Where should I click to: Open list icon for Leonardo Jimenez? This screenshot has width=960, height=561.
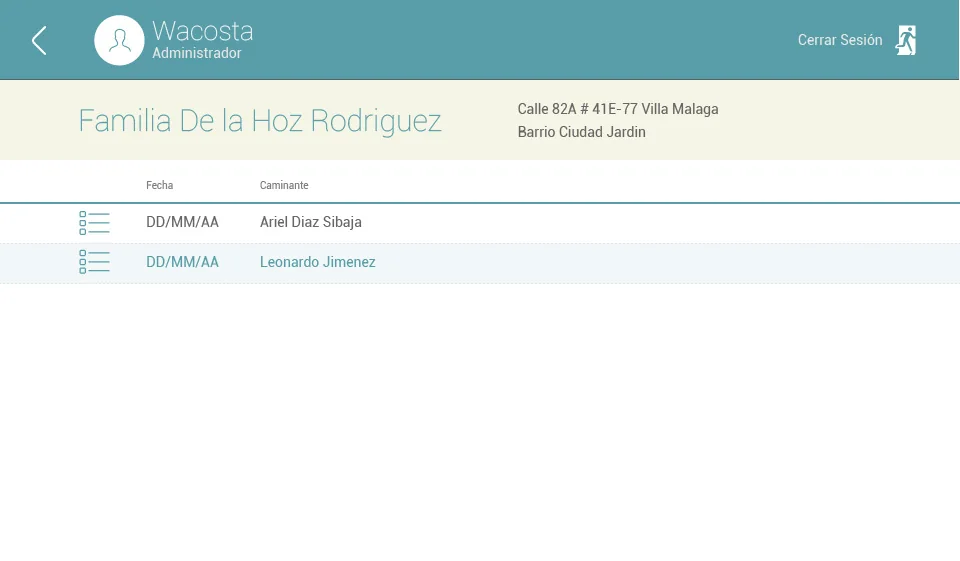point(94,262)
